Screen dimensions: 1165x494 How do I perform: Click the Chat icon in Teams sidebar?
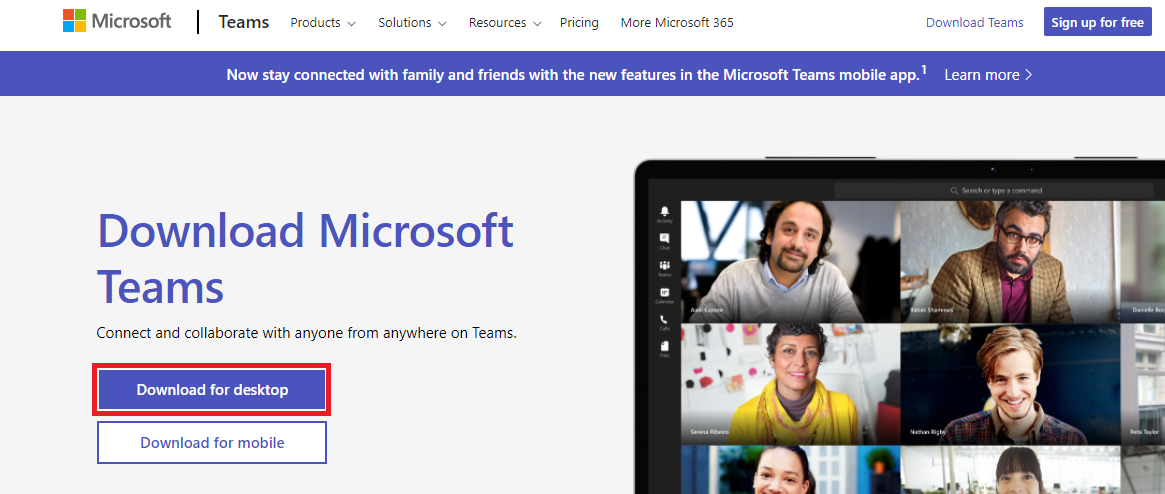click(664, 241)
